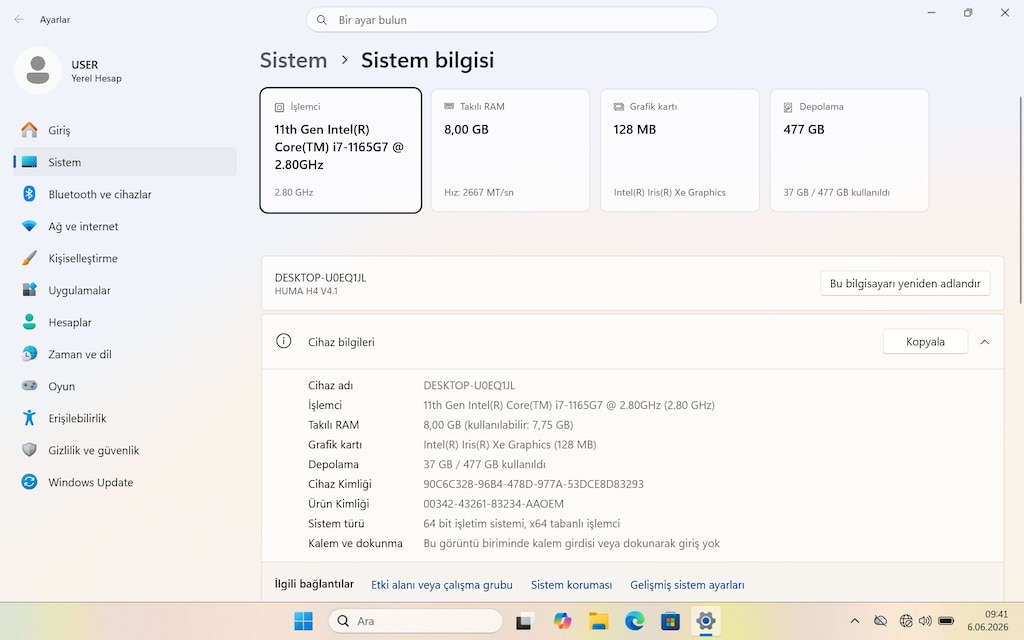Click the Cihaz bilgileri info icon

coord(283,341)
